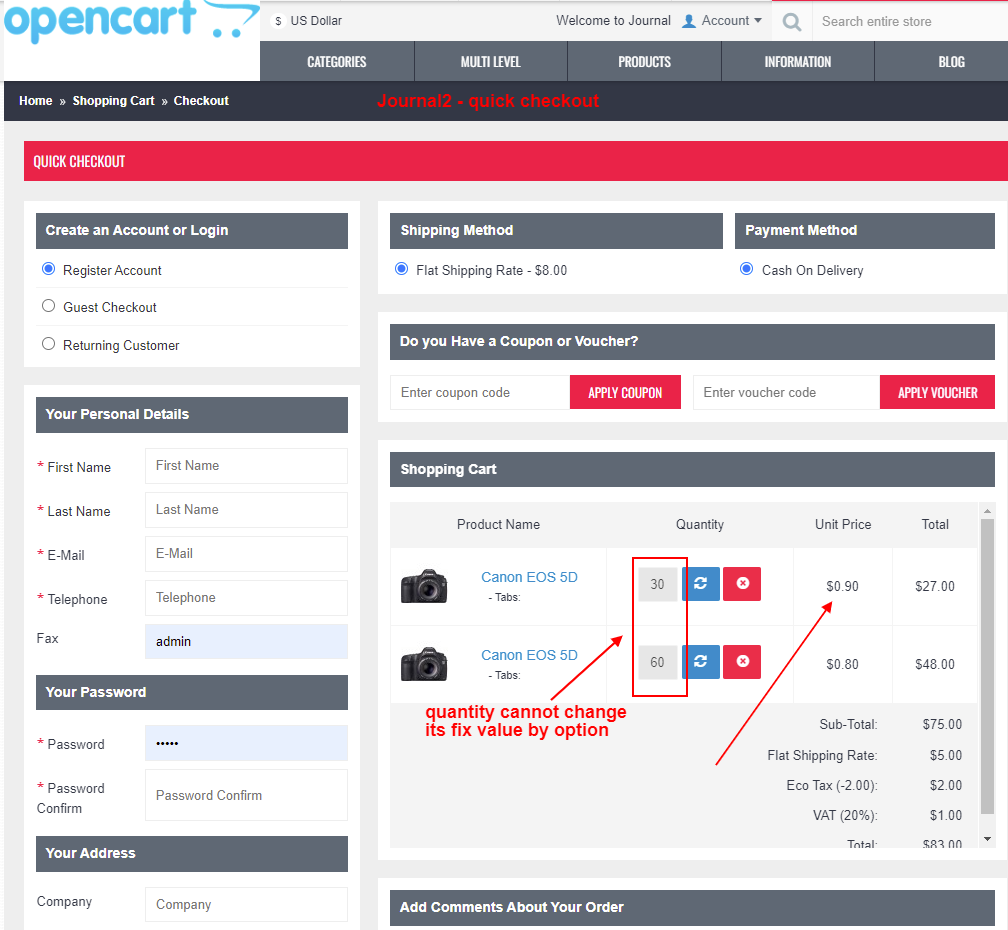1008x930 pixels.
Task: Select Cash On Delivery payment method
Action: click(745, 267)
